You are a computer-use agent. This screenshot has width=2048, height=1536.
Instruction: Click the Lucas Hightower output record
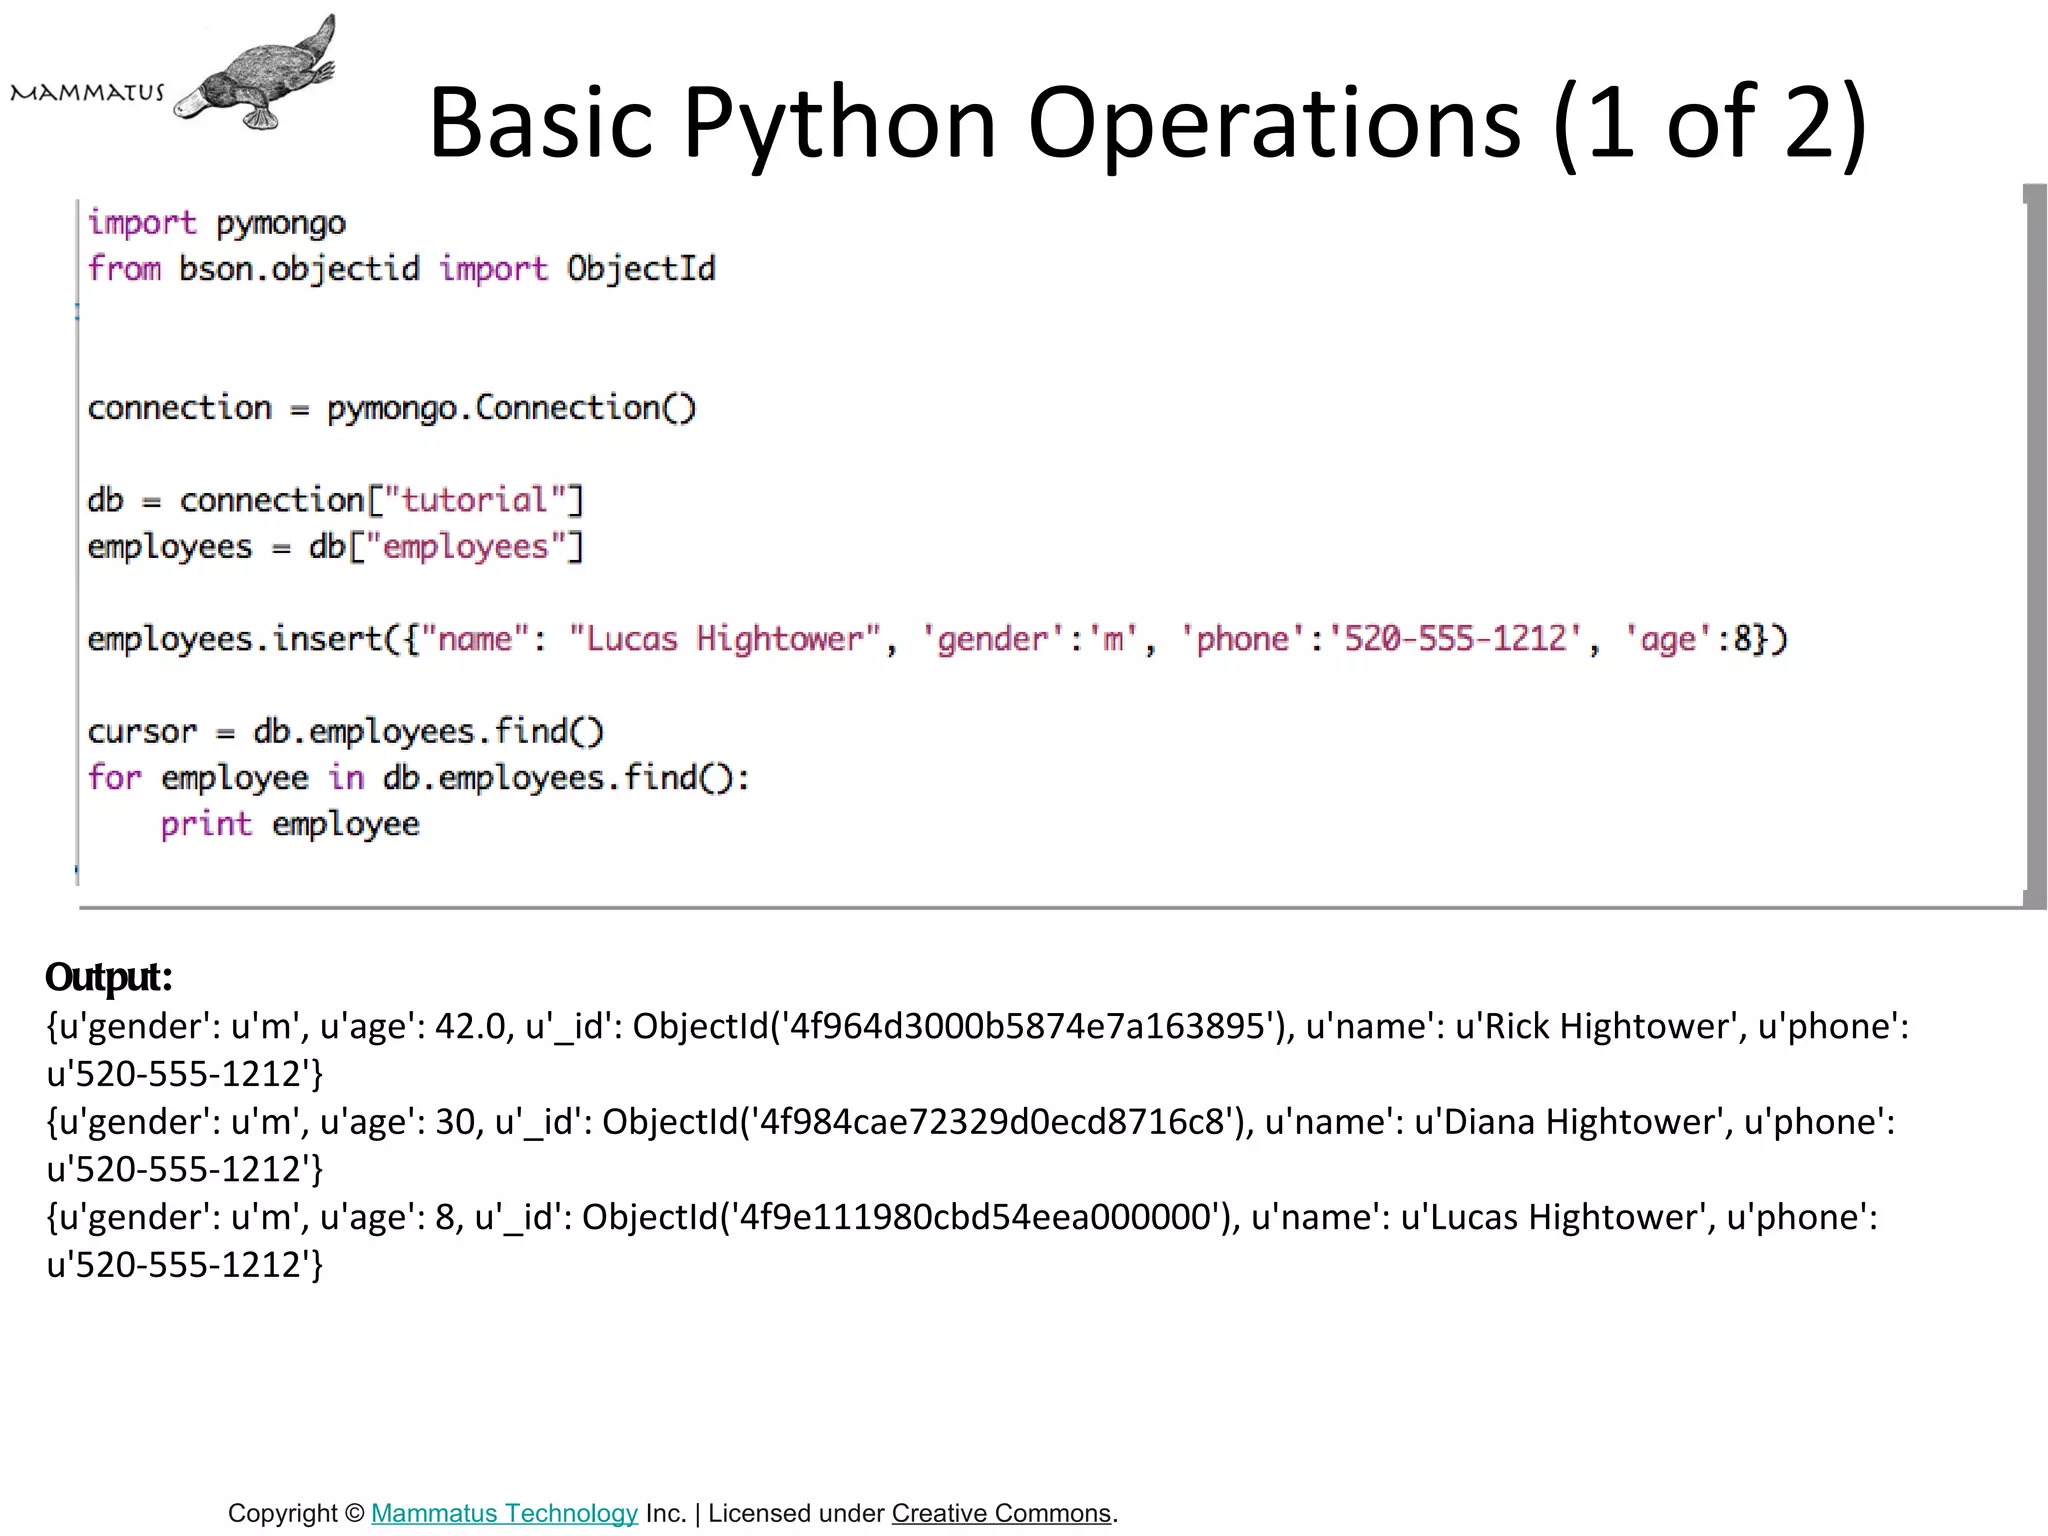tap(962, 1241)
